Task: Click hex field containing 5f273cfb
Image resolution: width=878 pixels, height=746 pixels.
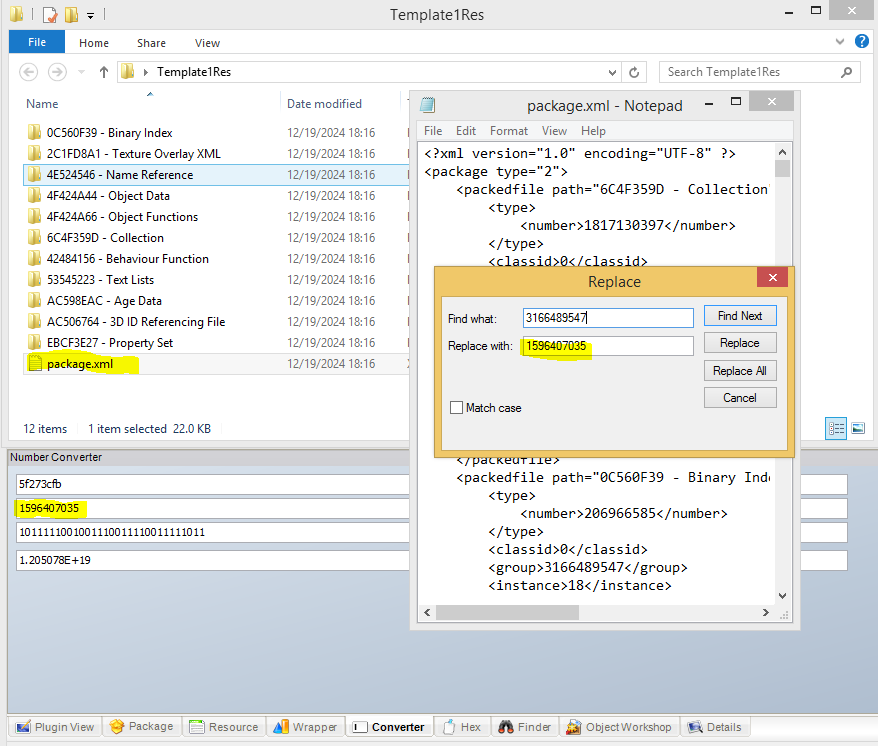Action: click(x=213, y=484)
